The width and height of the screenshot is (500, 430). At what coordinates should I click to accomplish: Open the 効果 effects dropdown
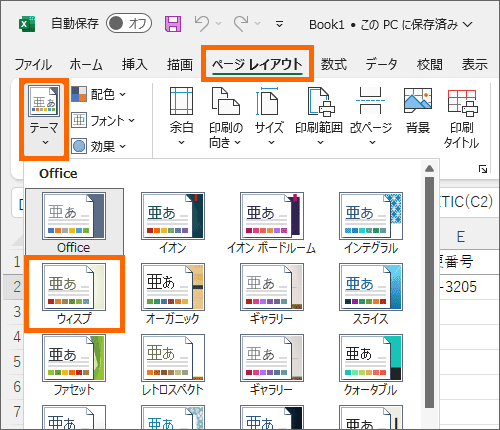click(x=99, y=146)
